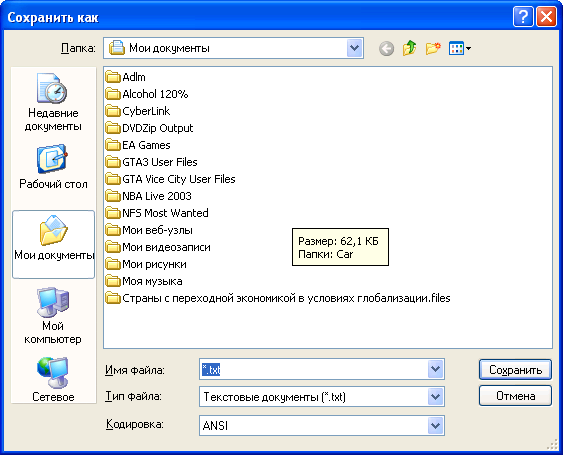This screenshot has width=563, height=455.
Task: Go up one folder level
Action: tap(409, 48)
